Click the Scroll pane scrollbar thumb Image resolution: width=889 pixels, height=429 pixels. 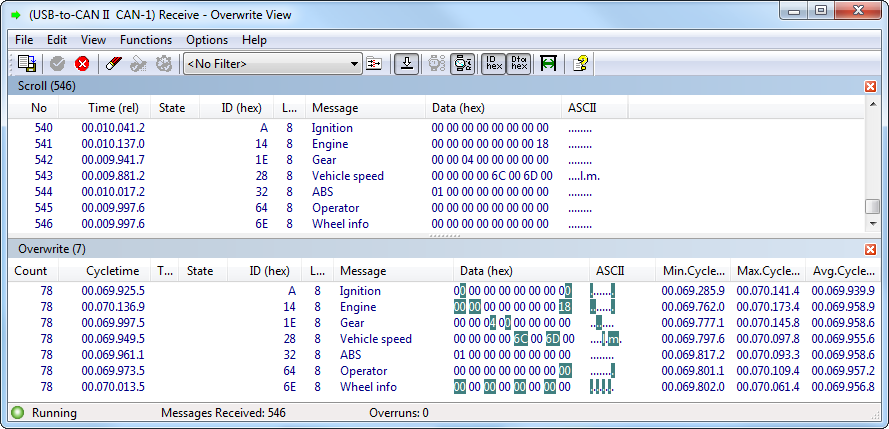click(873, 207)
